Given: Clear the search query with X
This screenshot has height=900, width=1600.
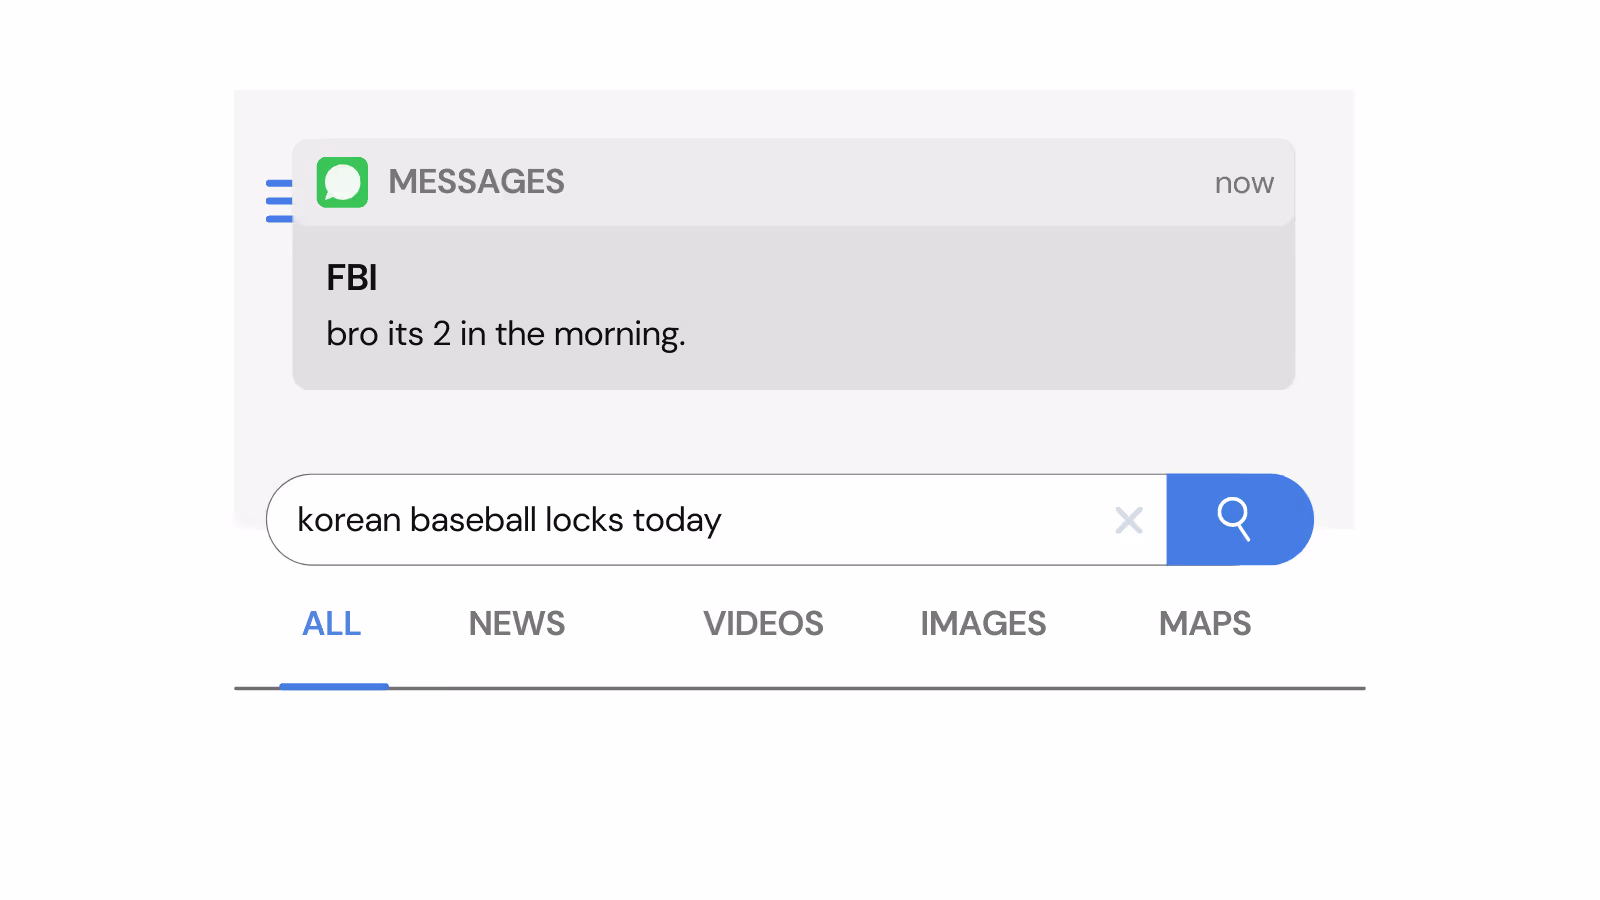Looking at the screenshot, I should click(x=1129, y=520).
